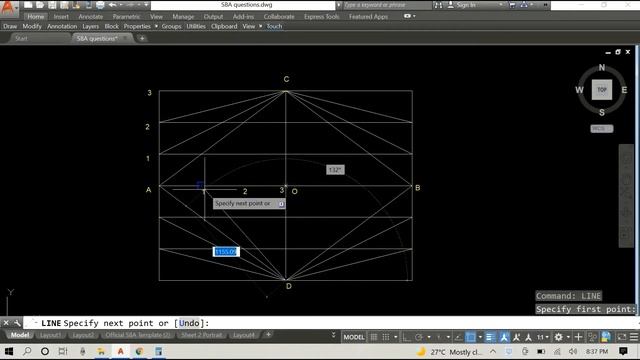Viewport: 640px width, 360px height.
Task: Select the Undo option in command line
Action: click(189, 323)
